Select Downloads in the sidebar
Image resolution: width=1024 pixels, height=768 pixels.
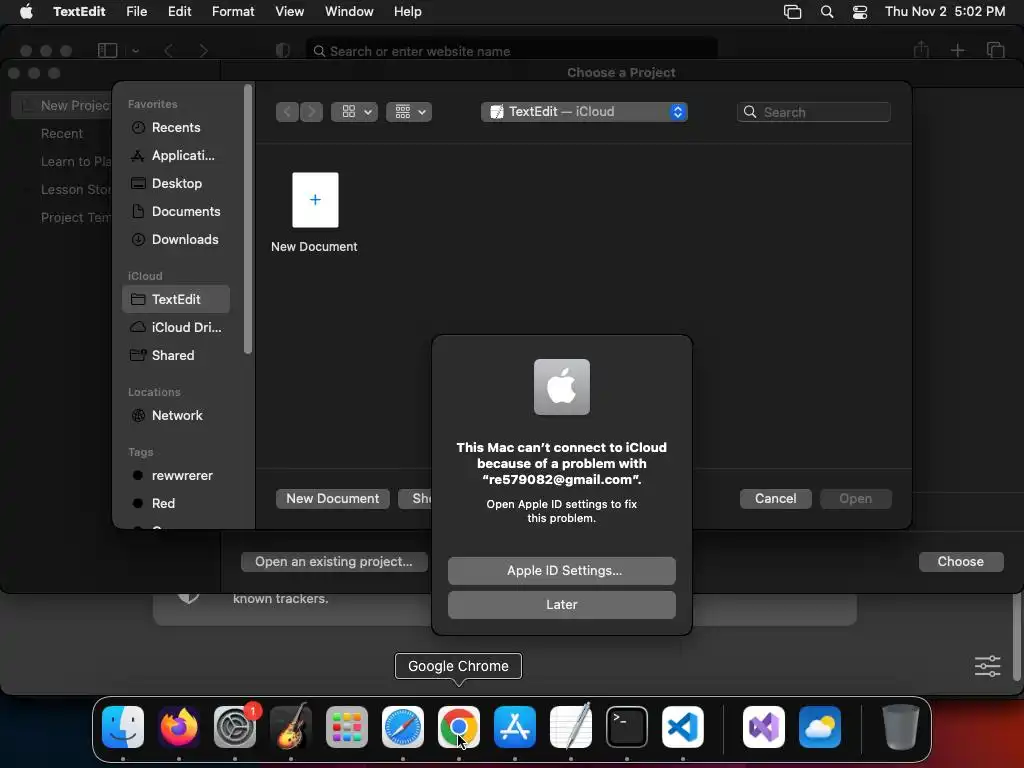176,240
